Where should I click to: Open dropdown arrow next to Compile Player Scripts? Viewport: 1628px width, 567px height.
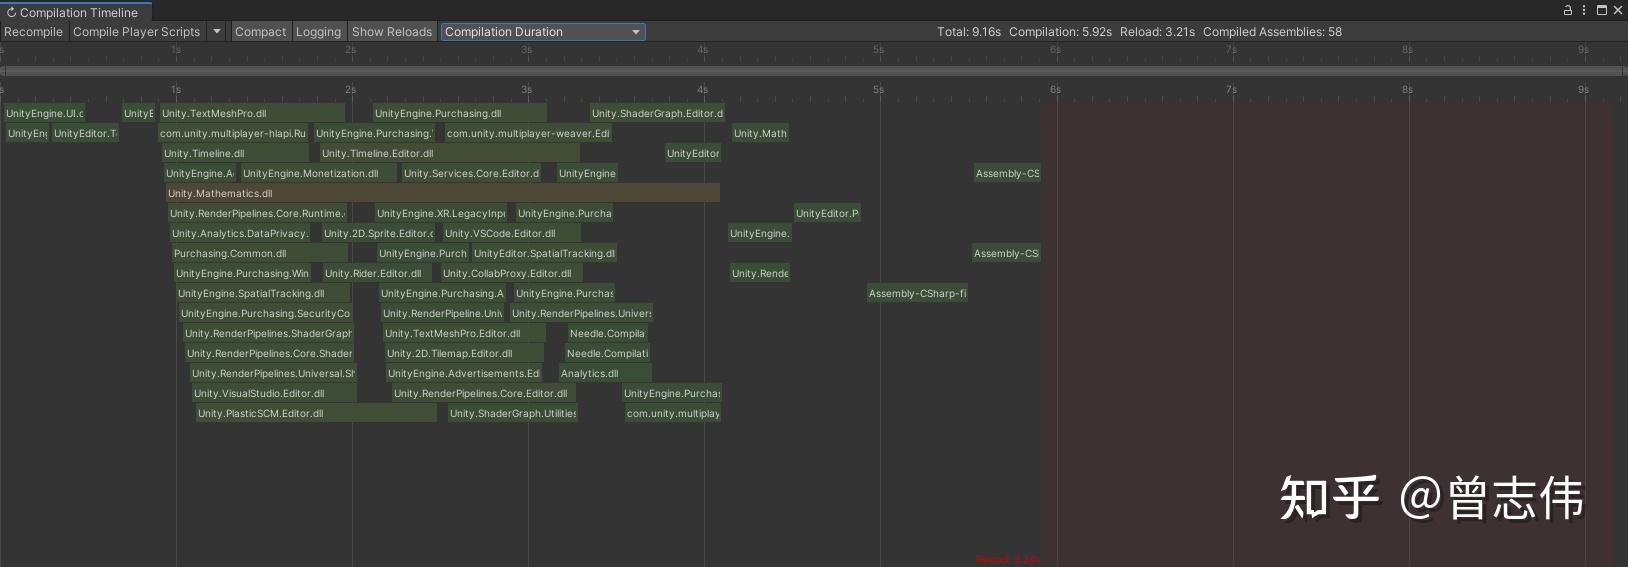217,32
